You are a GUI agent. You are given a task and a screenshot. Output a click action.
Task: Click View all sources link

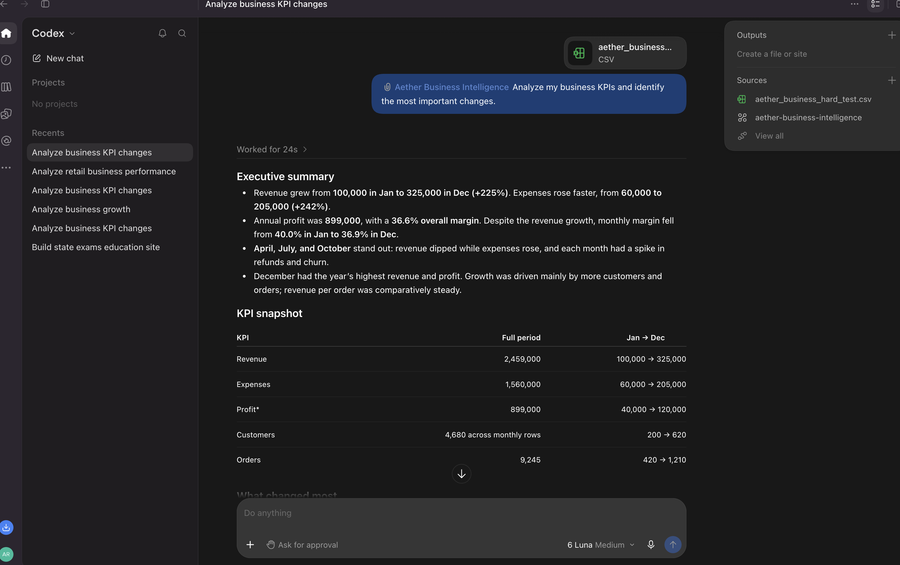click(769, 136)
